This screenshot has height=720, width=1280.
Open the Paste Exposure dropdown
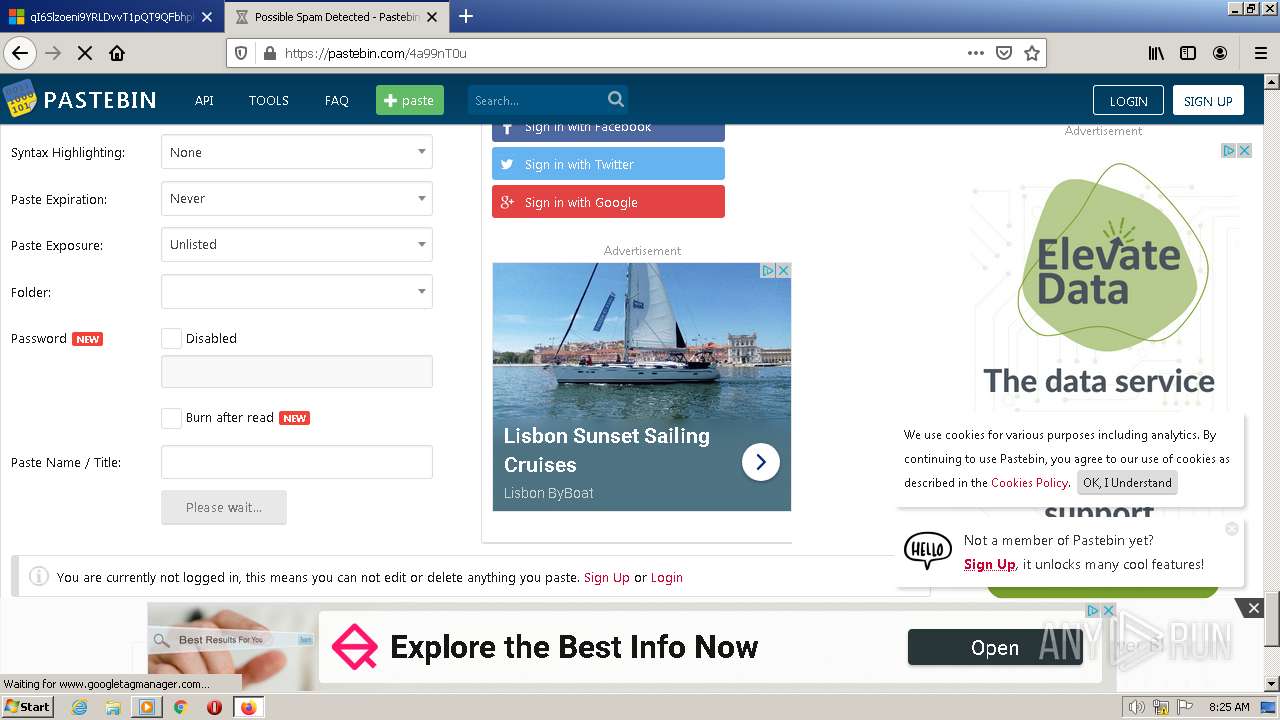(x=297, y=244)
